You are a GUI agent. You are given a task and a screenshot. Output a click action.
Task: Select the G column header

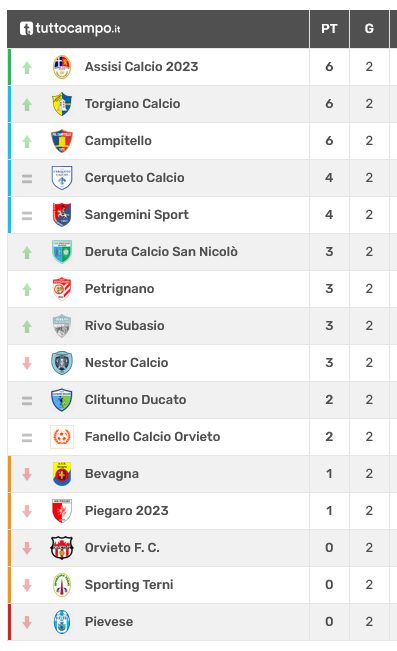[x=369, y=29]
